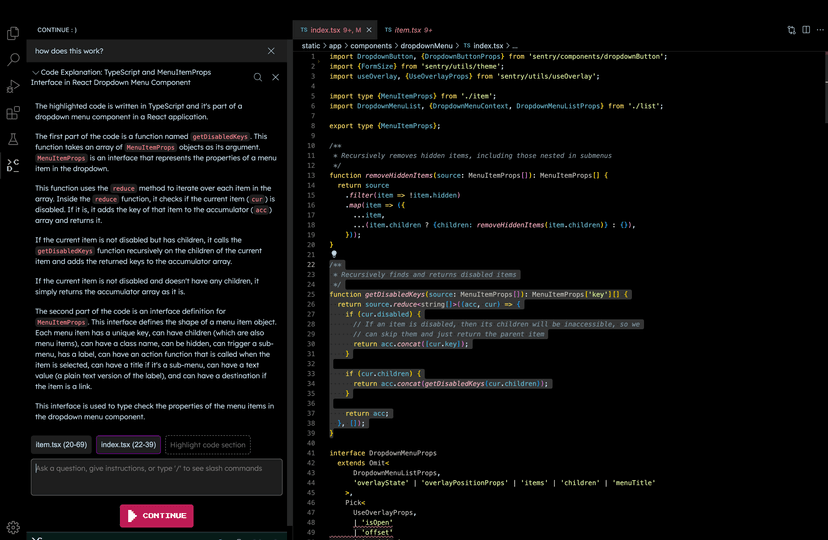This screenshot has width=828, height=540.
Task: Open the Testing beaker view
Action: coord(13,139)
